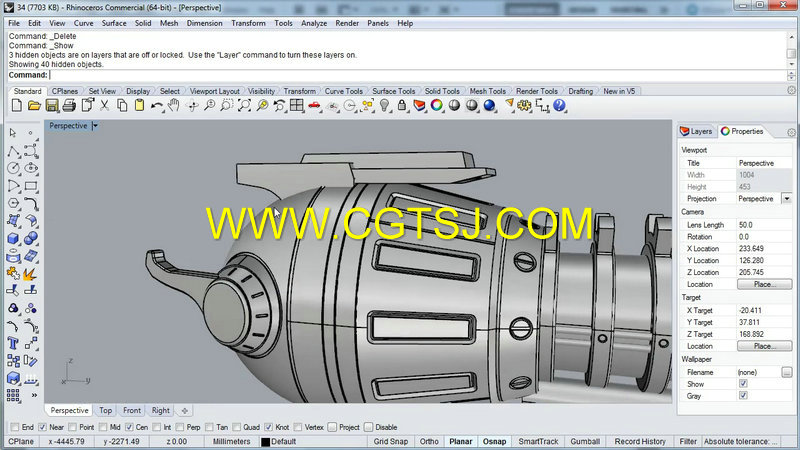Click the Print icon
The height and width of the screenshot is (450, 800).
coord(69,106)
